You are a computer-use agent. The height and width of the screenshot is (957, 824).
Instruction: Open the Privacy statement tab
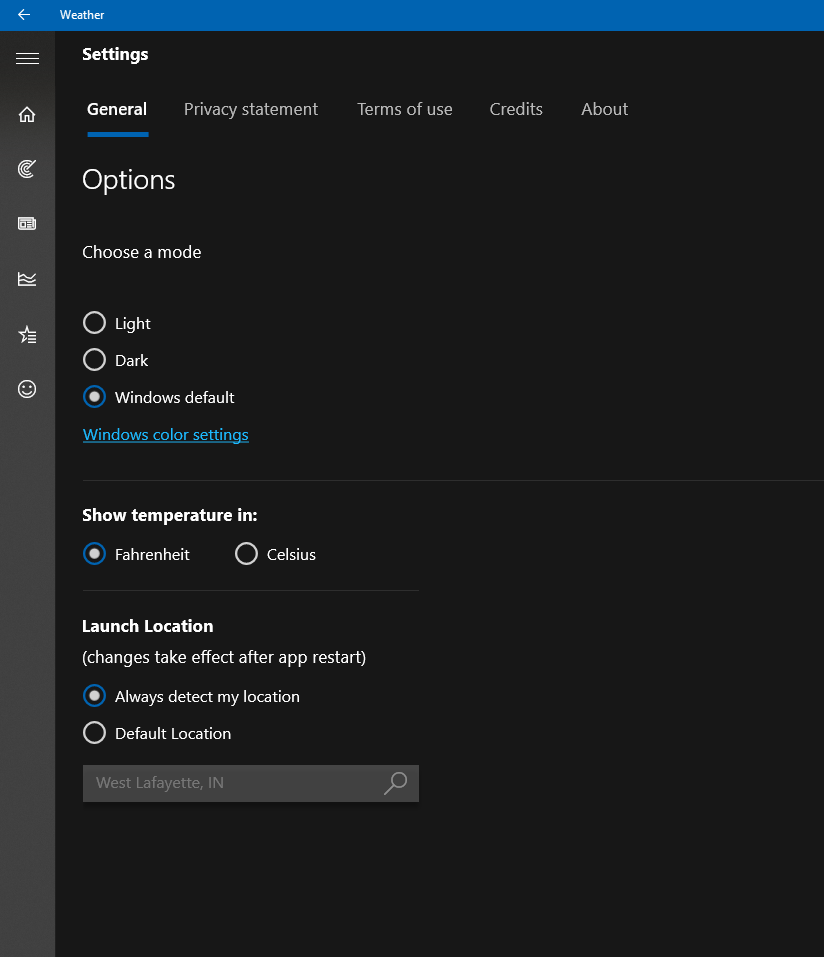251,109
